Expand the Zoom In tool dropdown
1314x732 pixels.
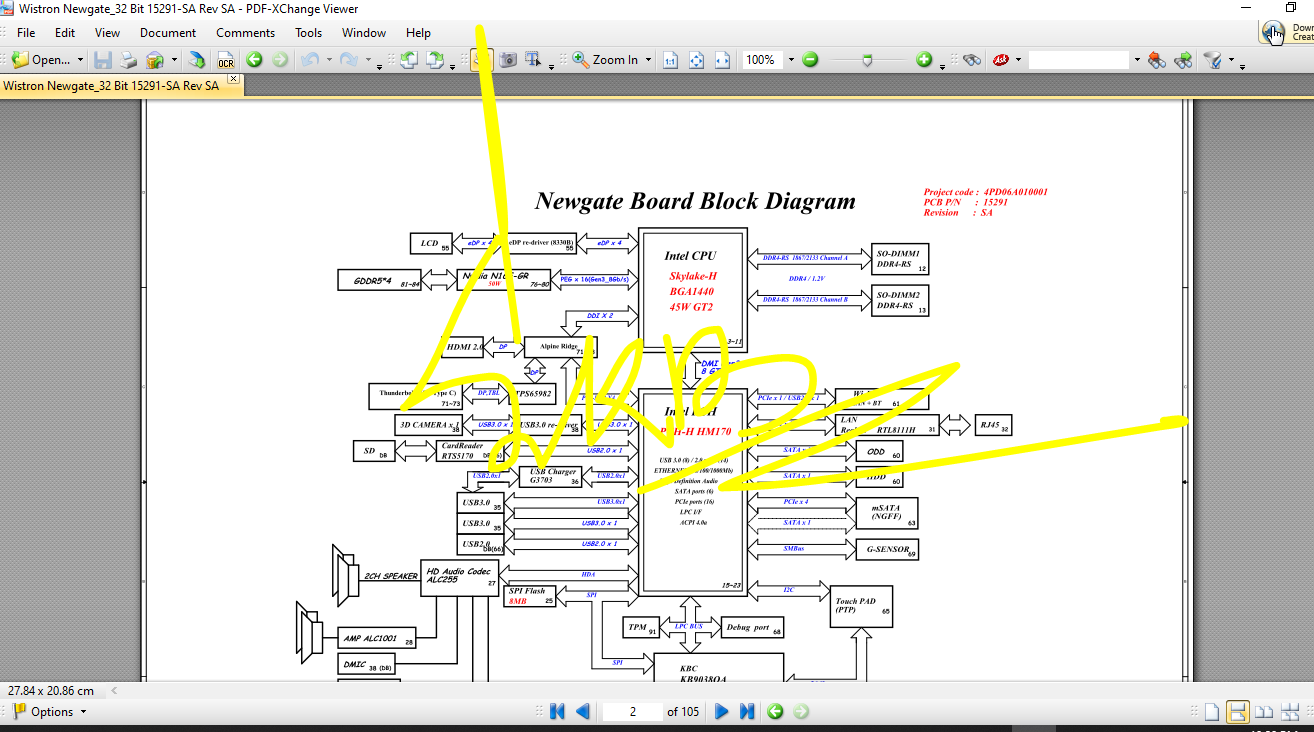click(x=648, y=60)
